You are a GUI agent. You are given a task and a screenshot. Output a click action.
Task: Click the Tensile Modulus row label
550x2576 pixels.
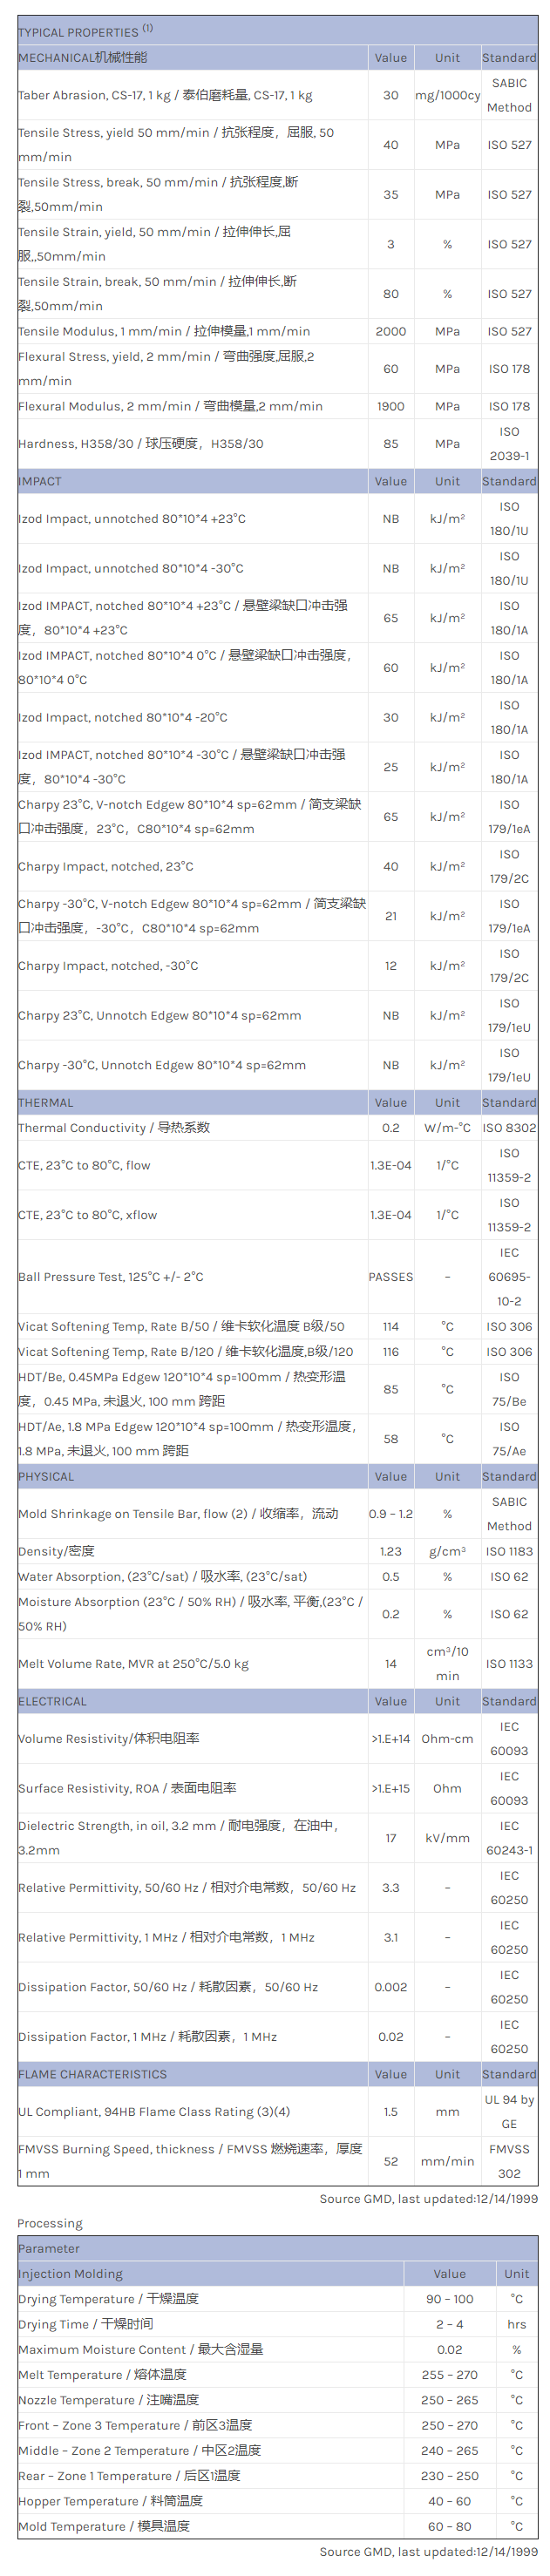point(164,331)
